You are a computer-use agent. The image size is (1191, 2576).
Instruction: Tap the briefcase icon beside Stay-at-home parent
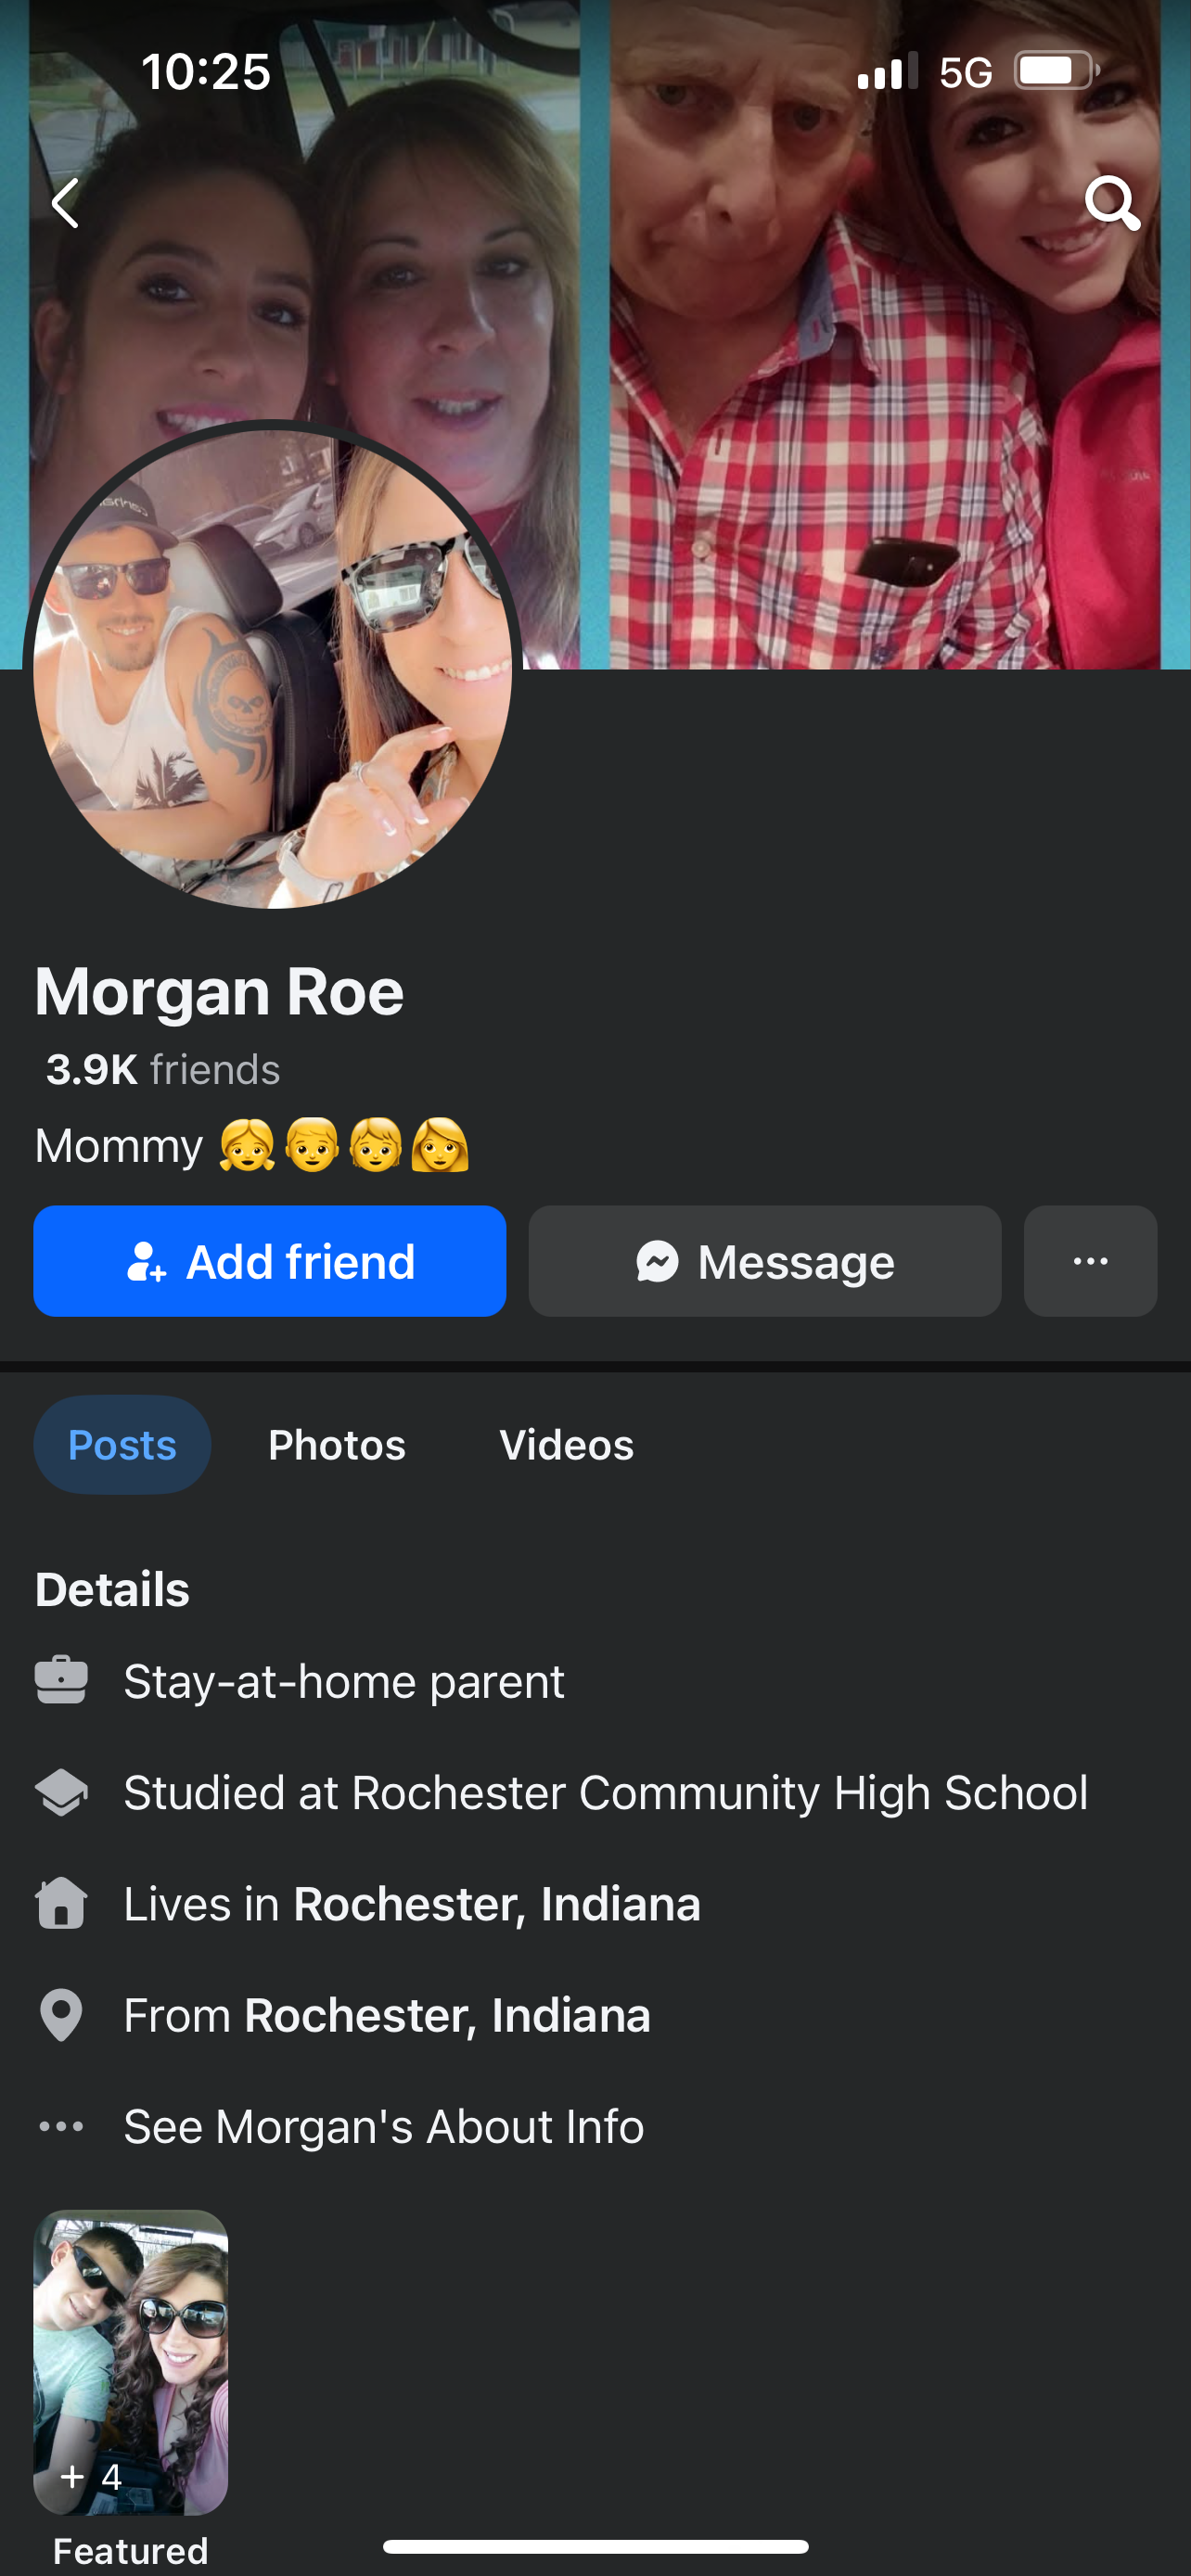(x=61, y=1681)
